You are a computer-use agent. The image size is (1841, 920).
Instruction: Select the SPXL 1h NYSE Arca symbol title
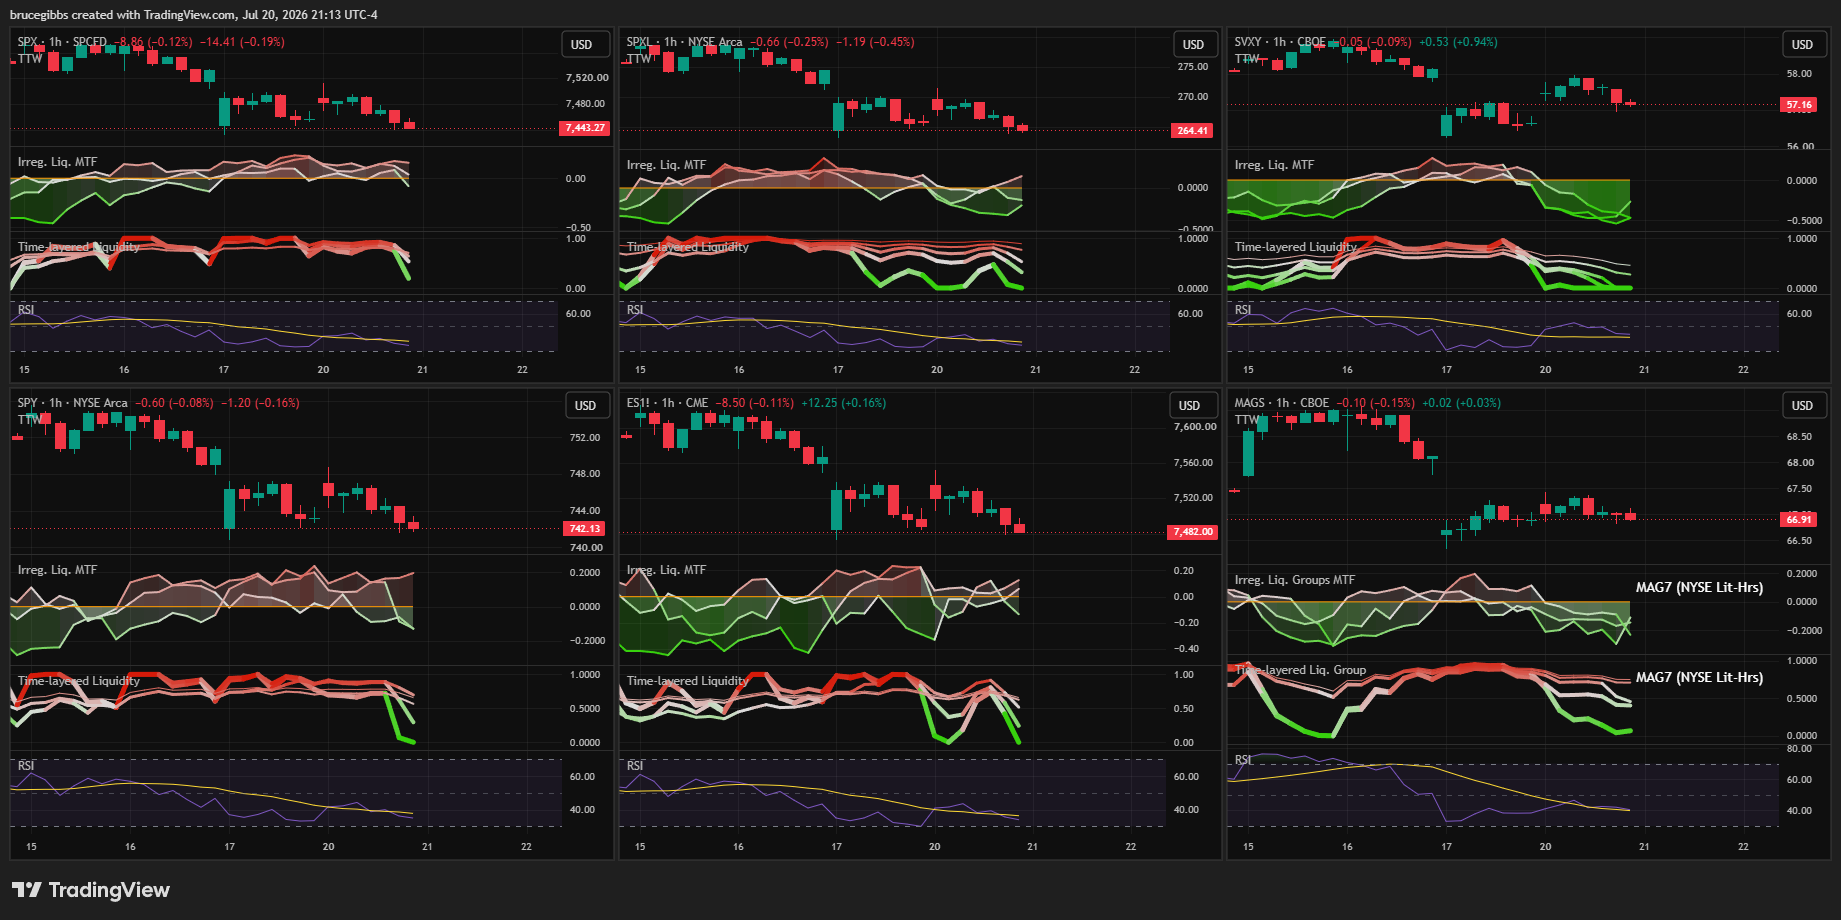(x=685, y=42)
